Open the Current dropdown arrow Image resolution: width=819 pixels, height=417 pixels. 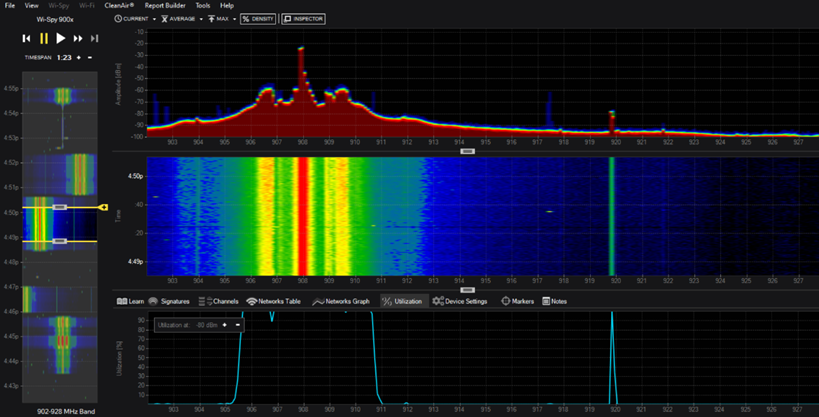tap(154, 19)
